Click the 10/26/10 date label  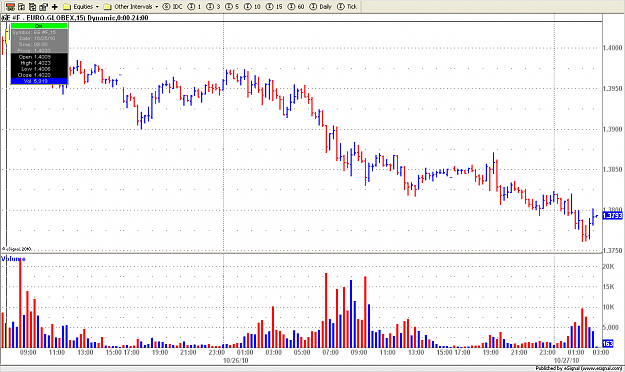236,360
